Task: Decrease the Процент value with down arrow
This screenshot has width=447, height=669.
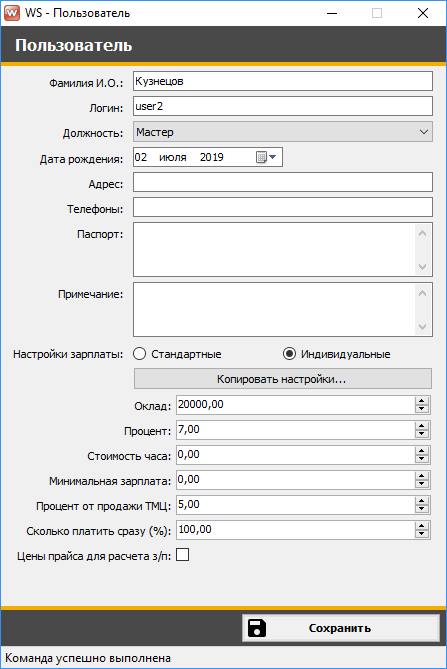Action: (x=421, y=434)
